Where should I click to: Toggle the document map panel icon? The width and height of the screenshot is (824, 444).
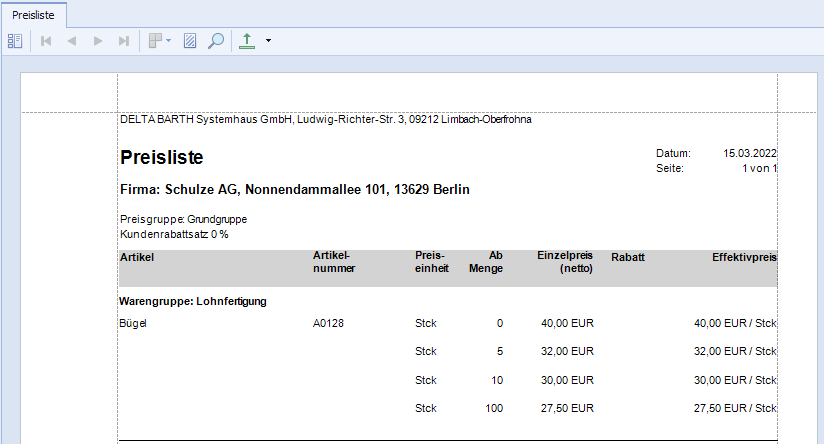coord(14,41)
